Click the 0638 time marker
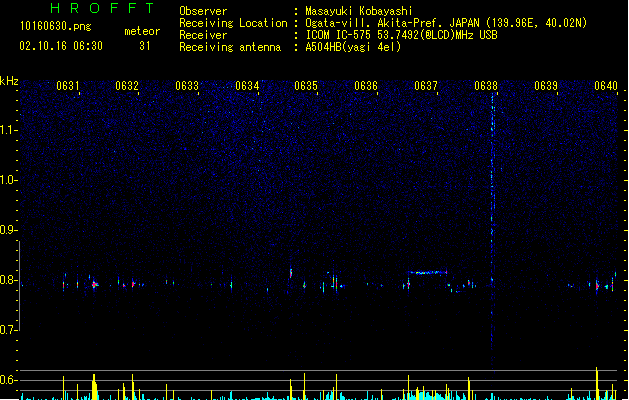629x400 pixels. pos(486,86)
